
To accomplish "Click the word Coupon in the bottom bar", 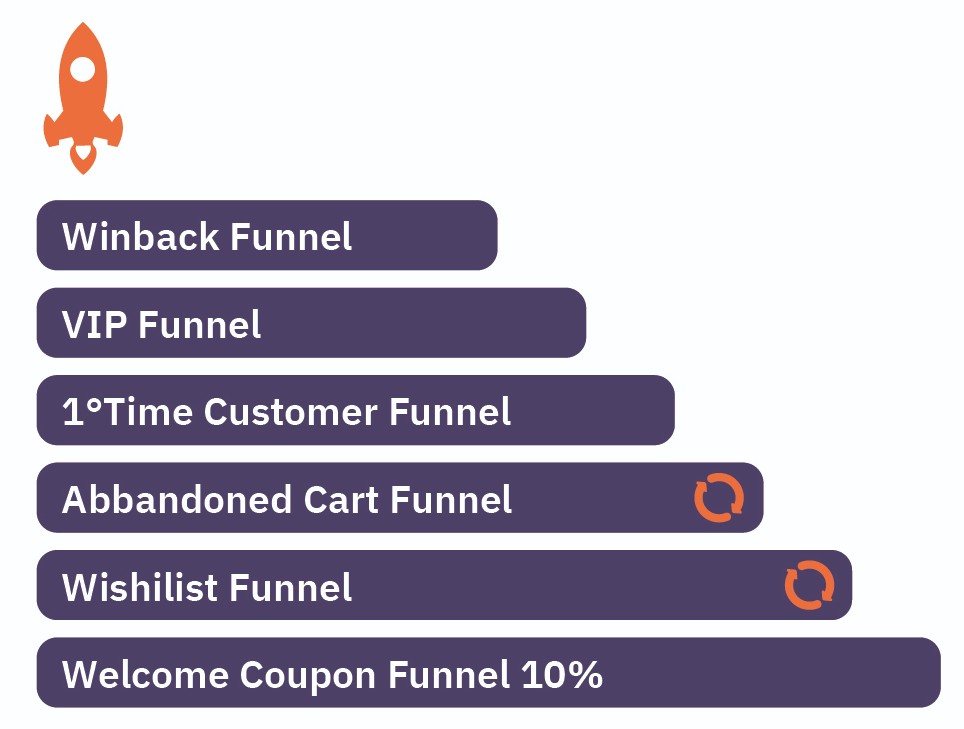I will click(308, 676).
